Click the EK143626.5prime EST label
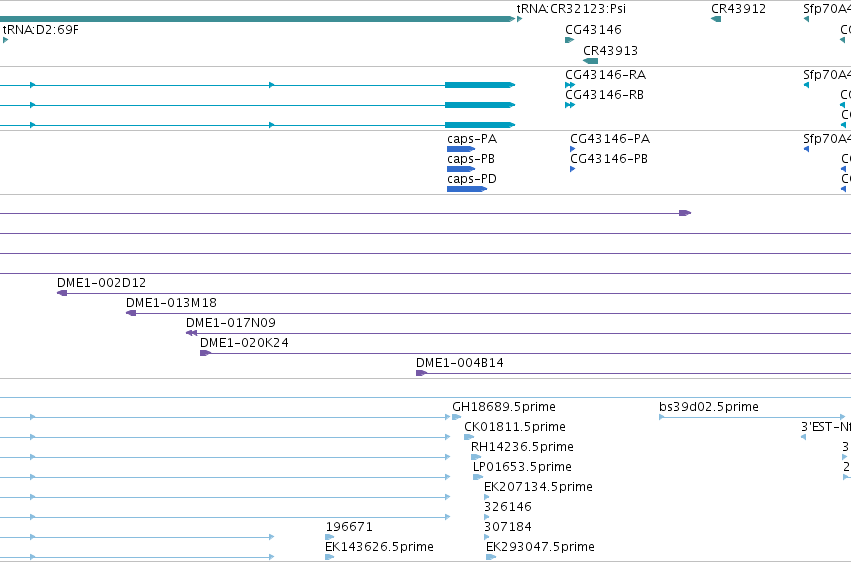Image resolution: width=851 pixels, height=562 pixels. point(379,547)
